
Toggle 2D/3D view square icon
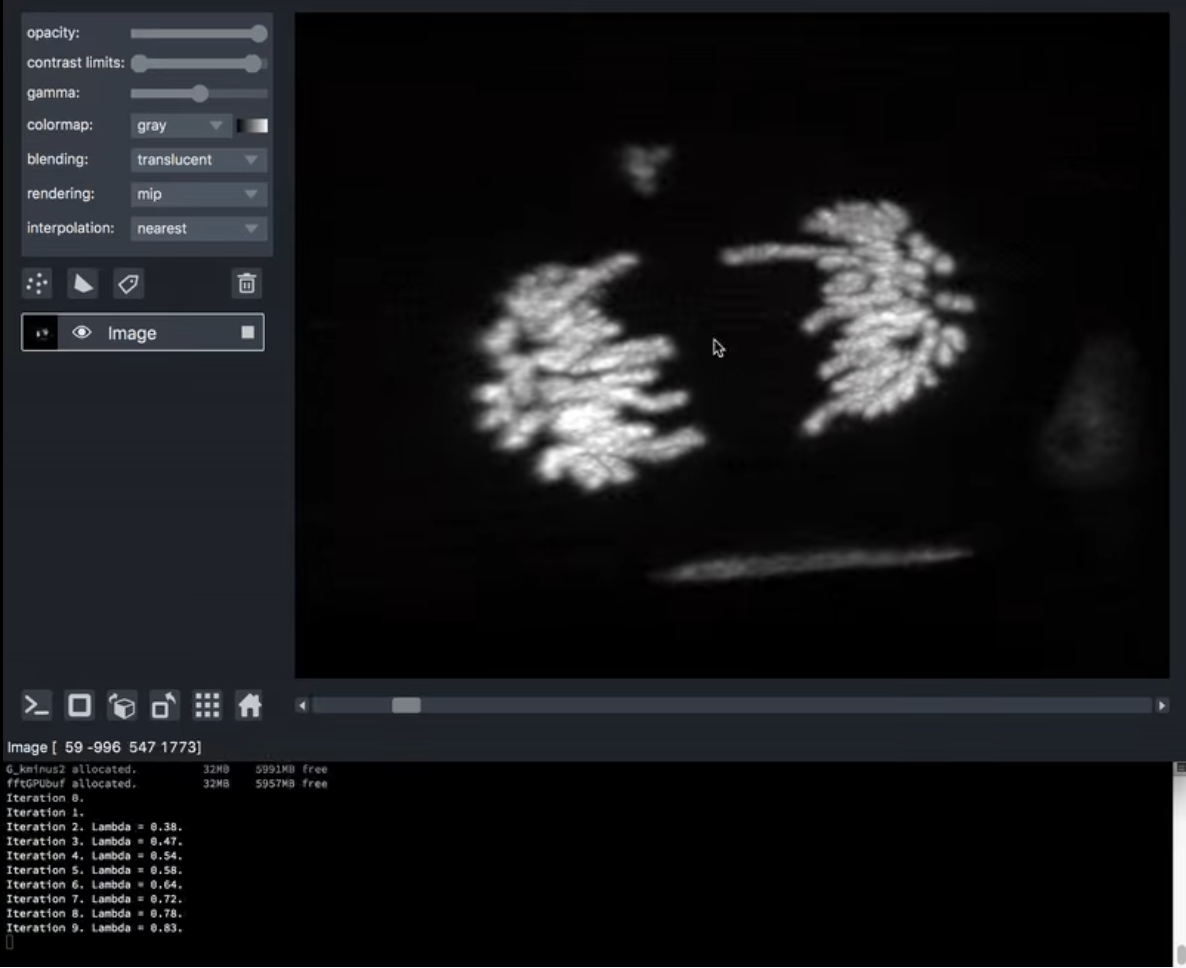coord(79,707)
